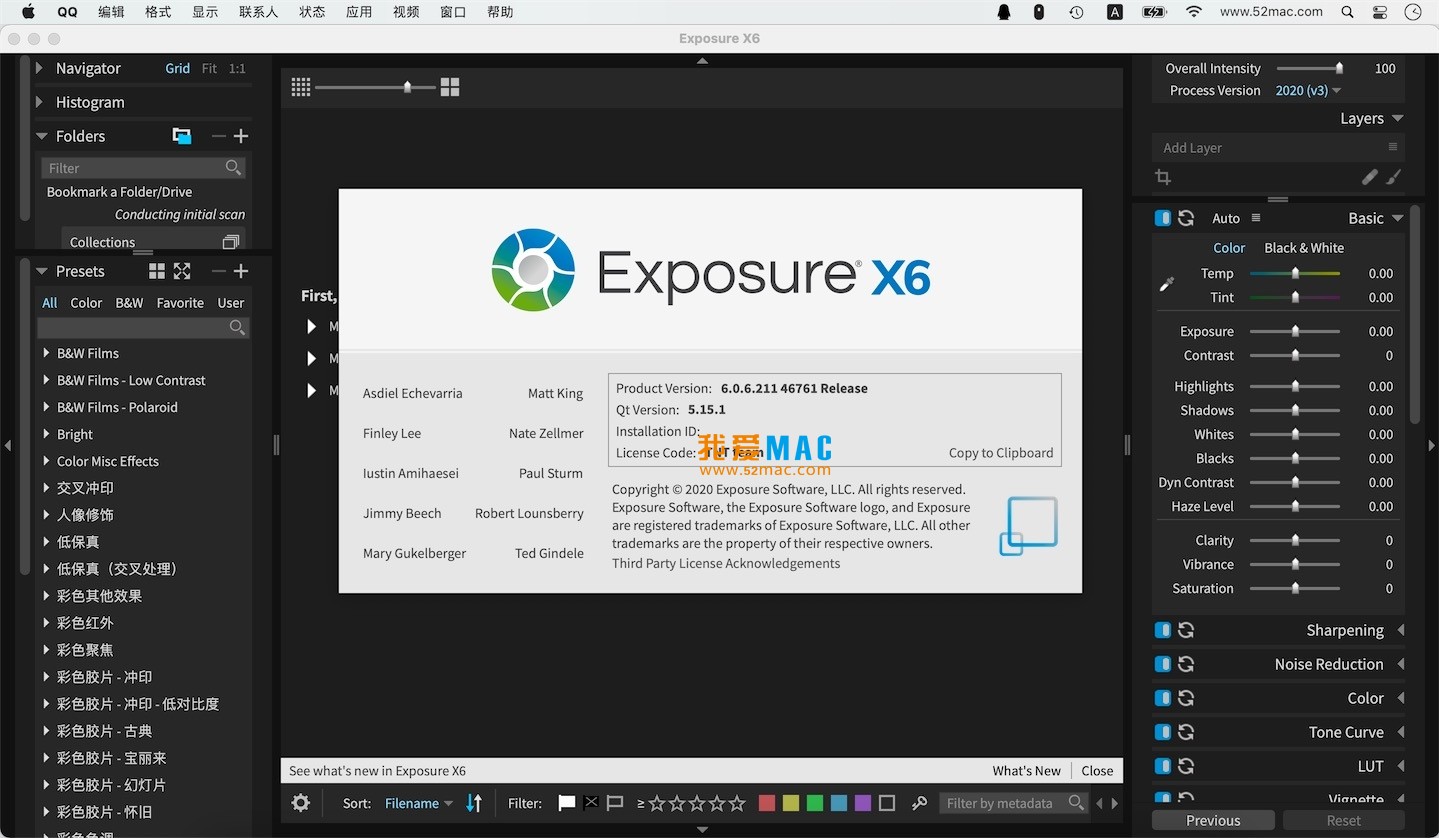Click the What's New button
This screenshot has width=1439, height=838.
(1026, 770)
